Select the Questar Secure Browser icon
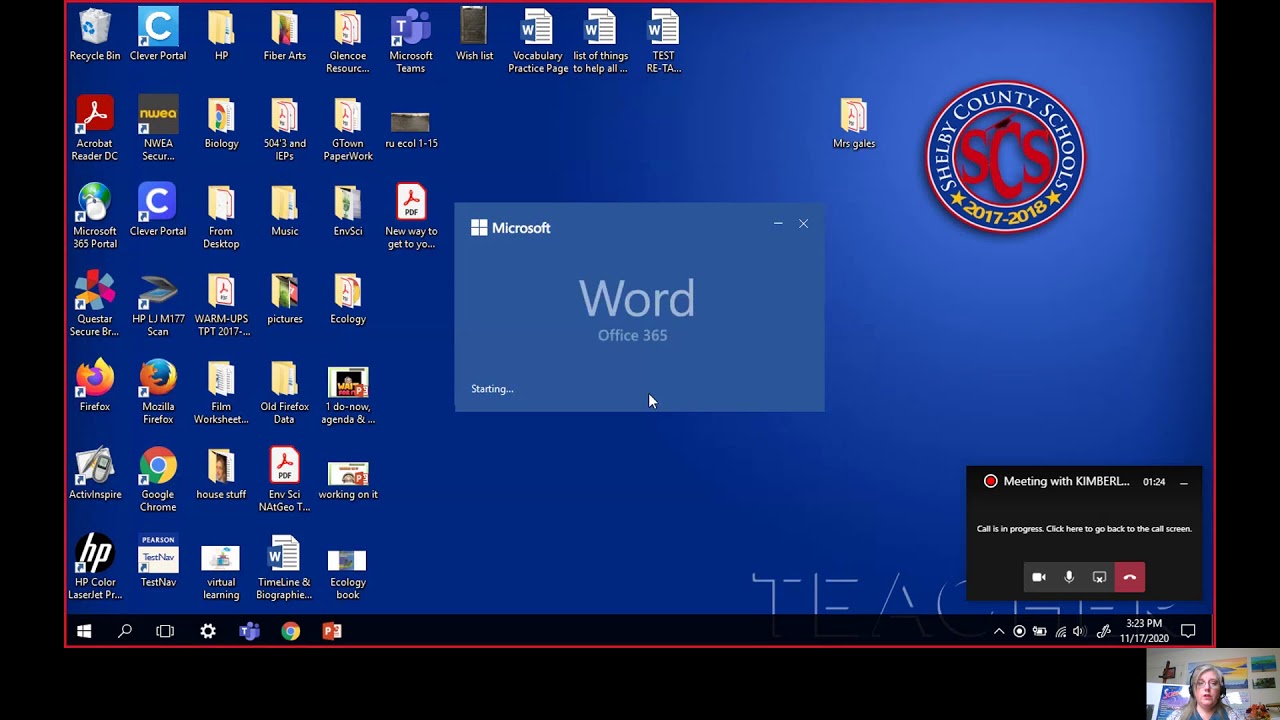 tap(95, 304)
